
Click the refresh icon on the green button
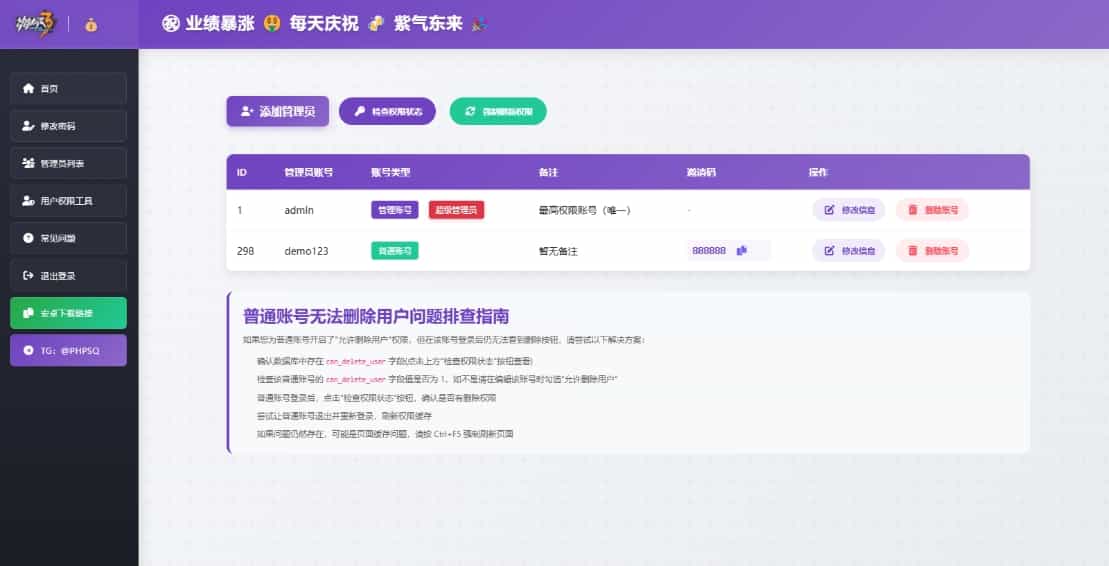(x=469, y=111)
